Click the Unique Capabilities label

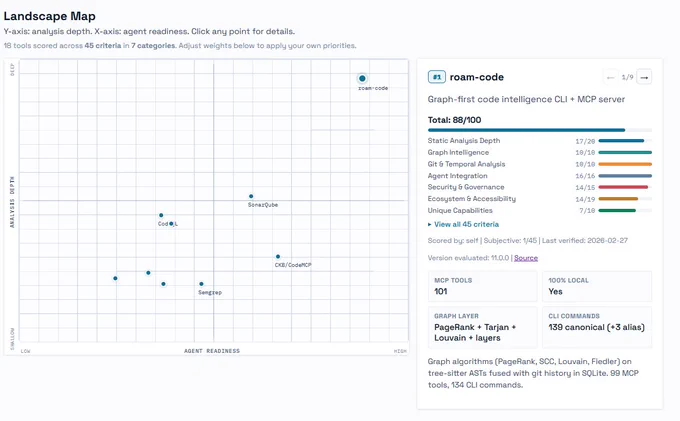click(460, 210)
